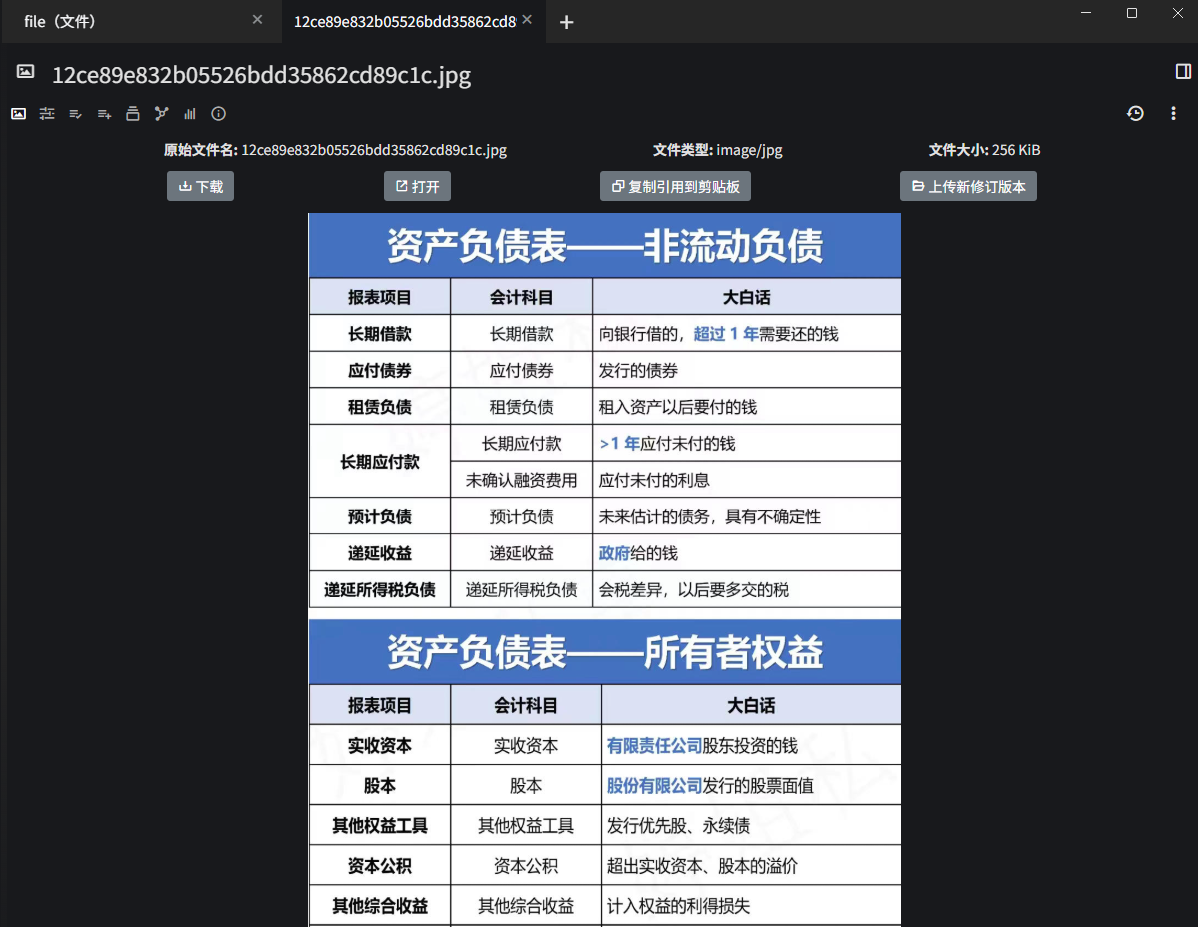Open Note Info circle icon
Image resolution: width=1198 pixels, height=927 pixels.
pos(219,114)
